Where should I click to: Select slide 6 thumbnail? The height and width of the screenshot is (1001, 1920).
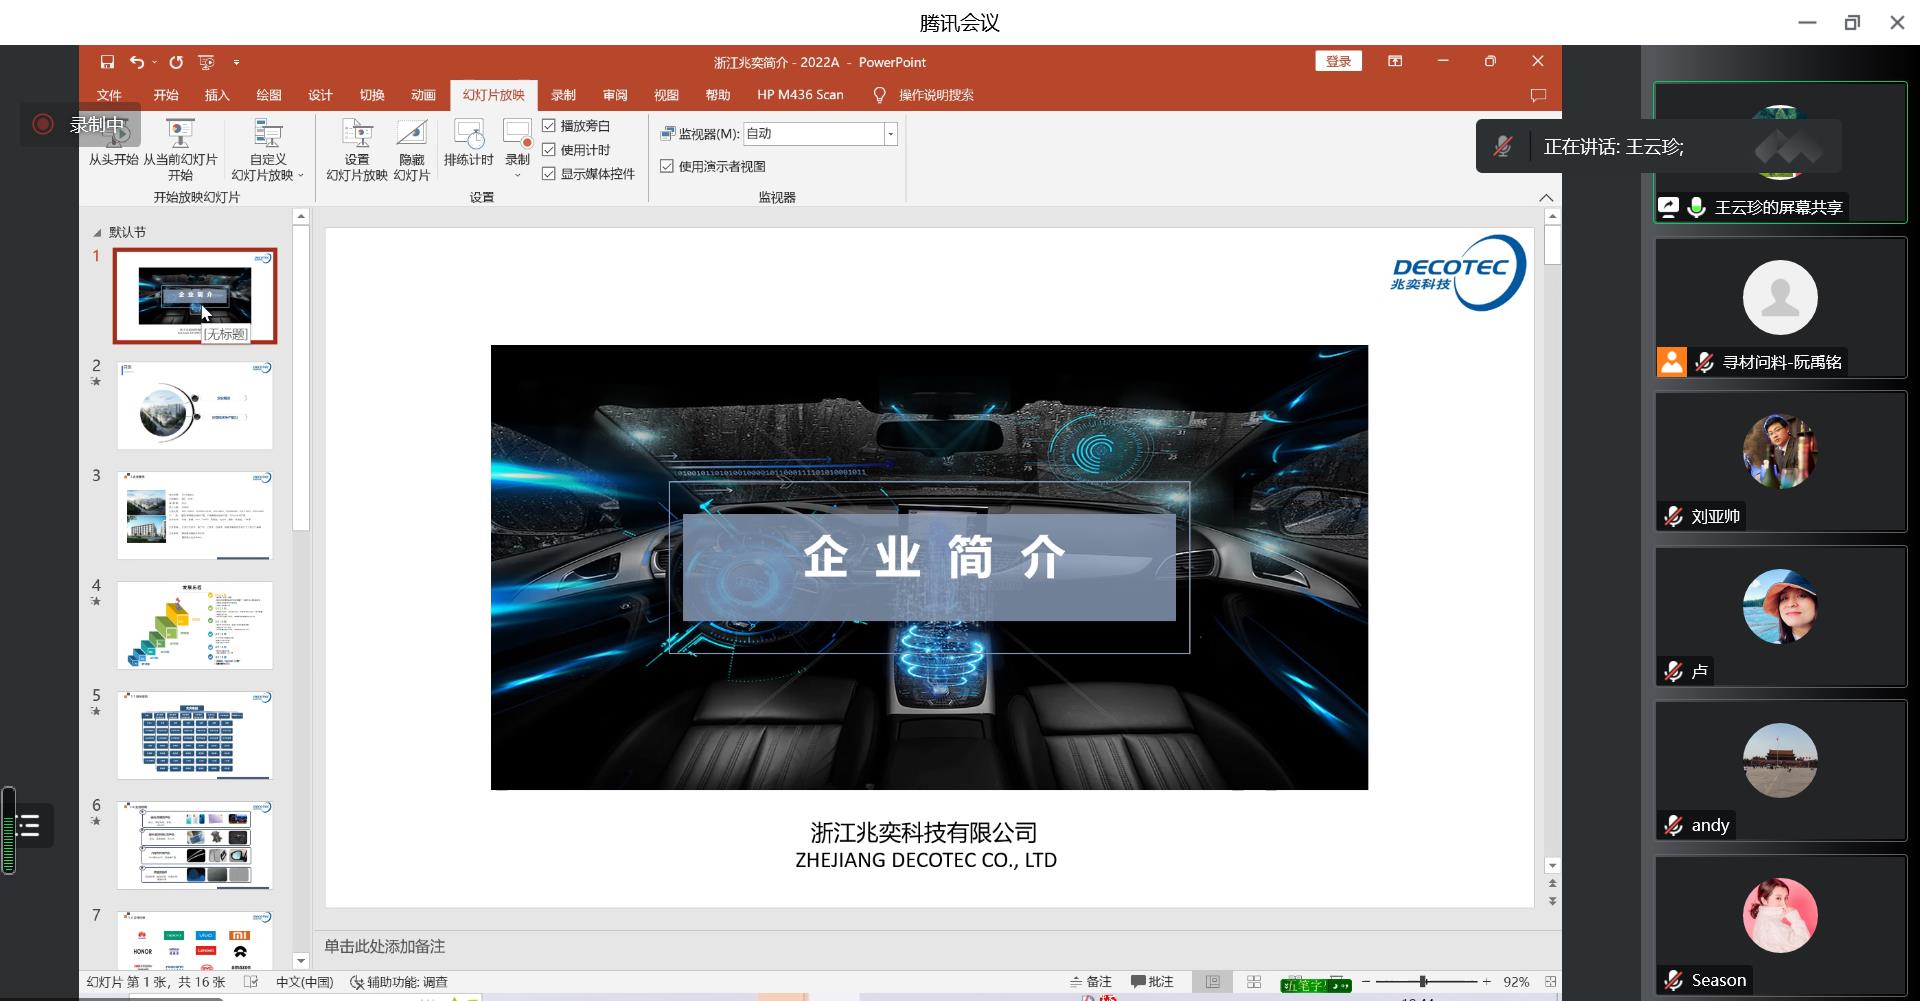[195, 846]
